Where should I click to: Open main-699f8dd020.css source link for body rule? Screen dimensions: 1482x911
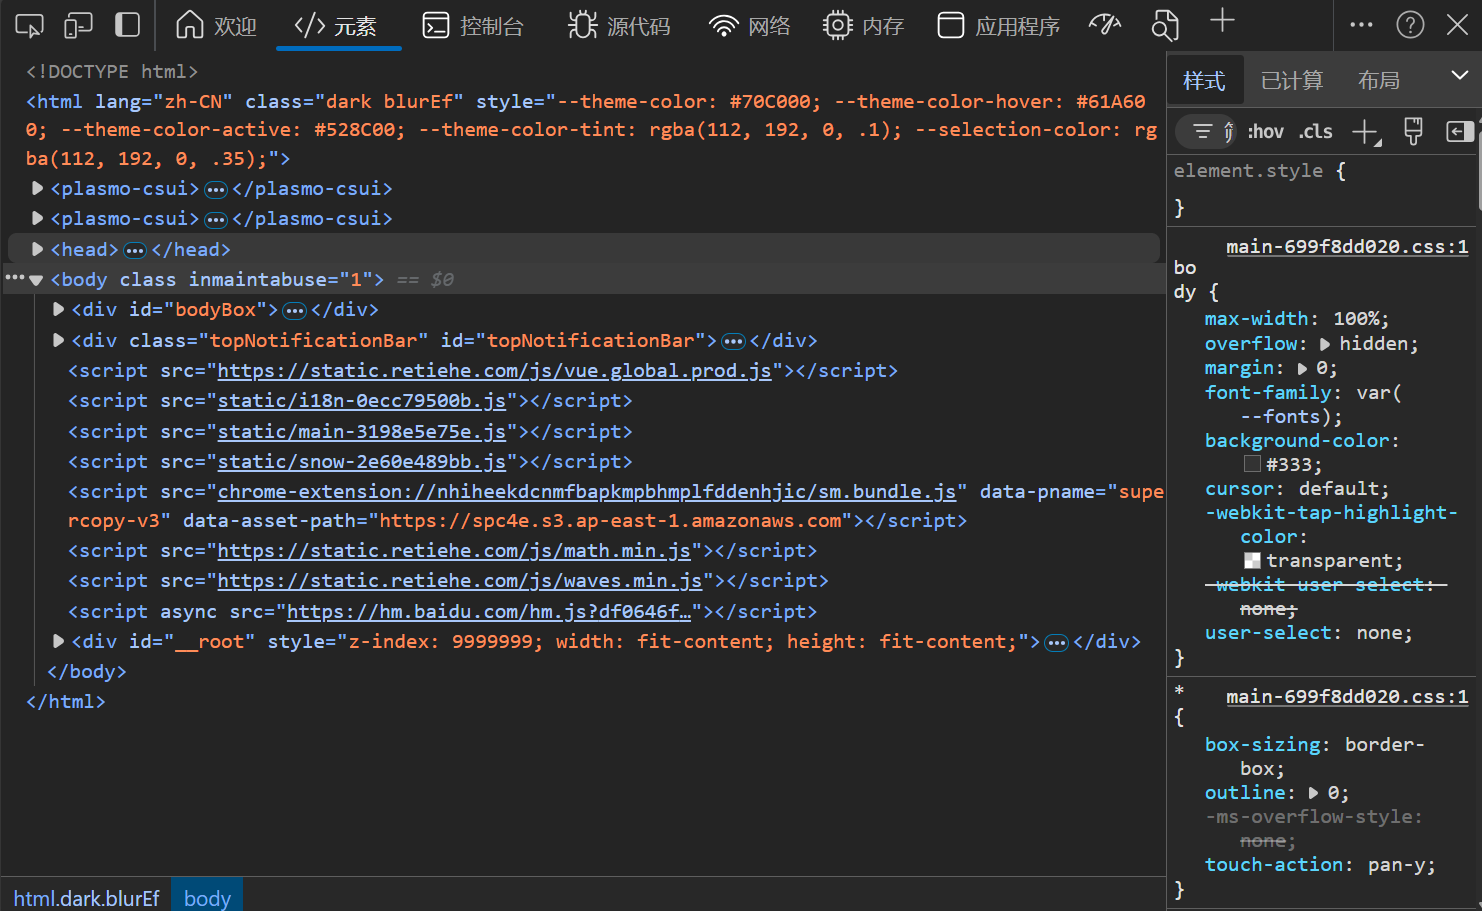click(1346, 247)
